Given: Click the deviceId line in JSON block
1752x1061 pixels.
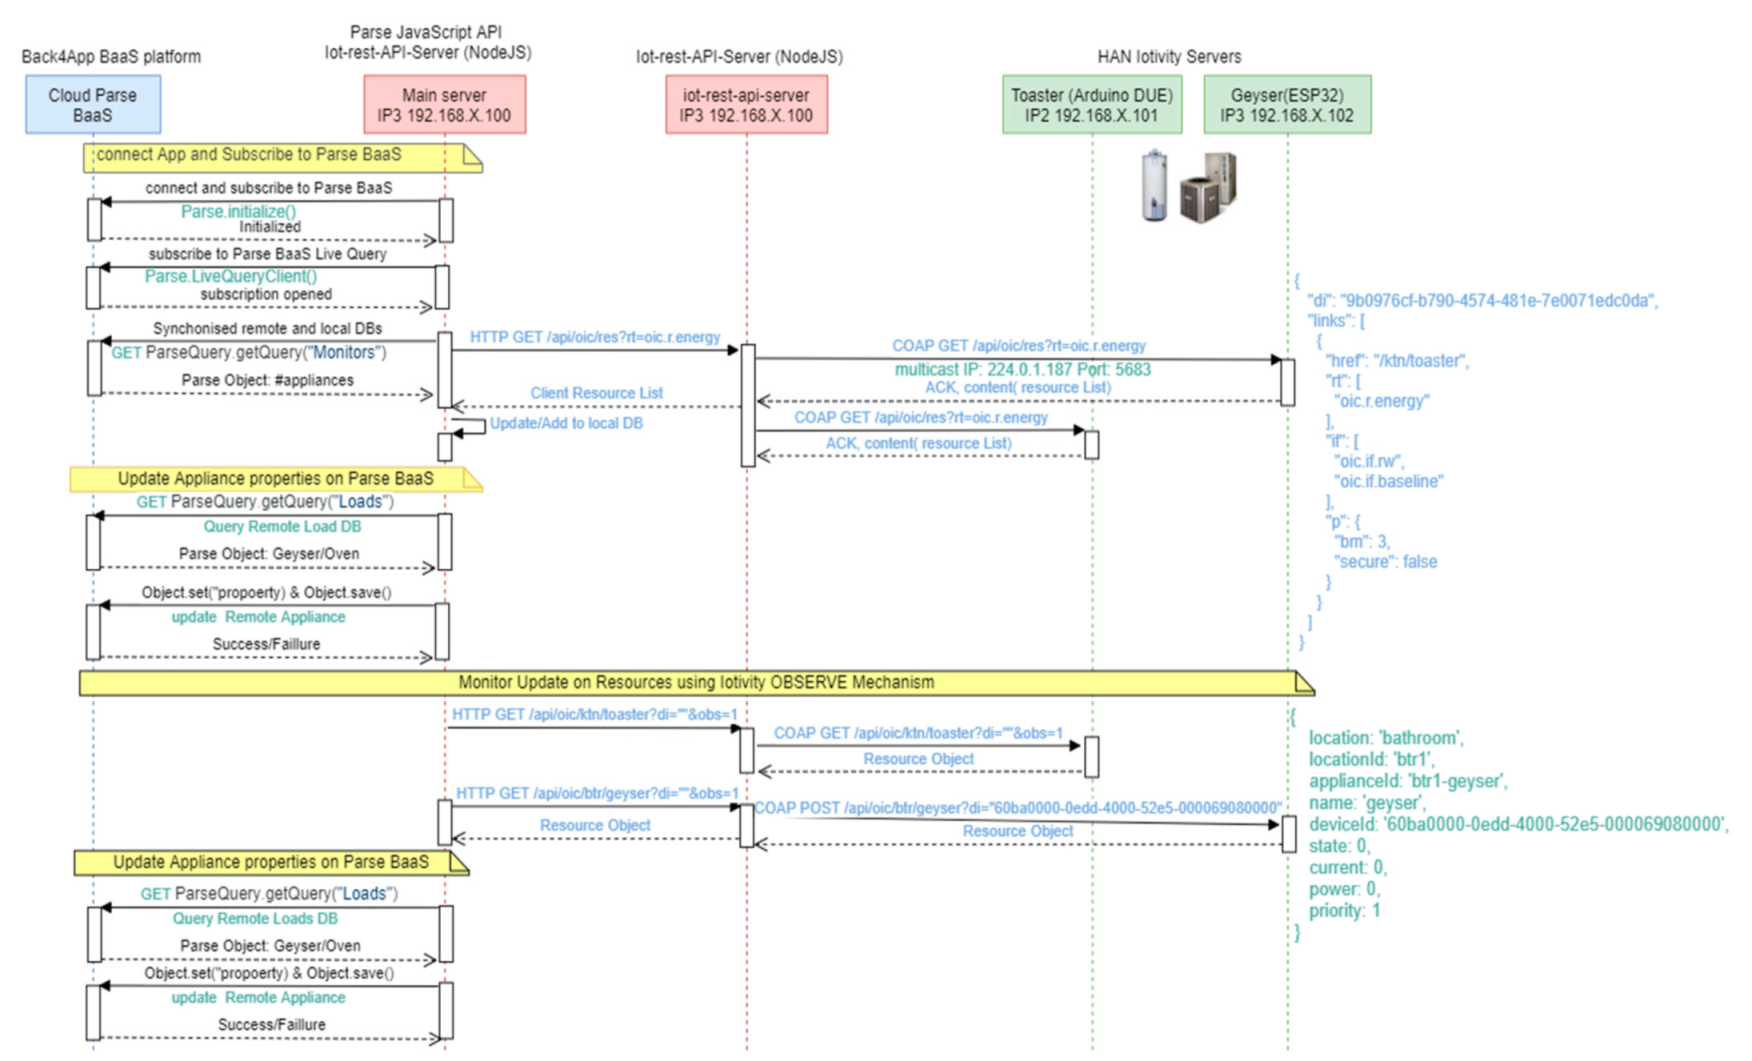Looking at the screenshot, I should [1518, 824].
